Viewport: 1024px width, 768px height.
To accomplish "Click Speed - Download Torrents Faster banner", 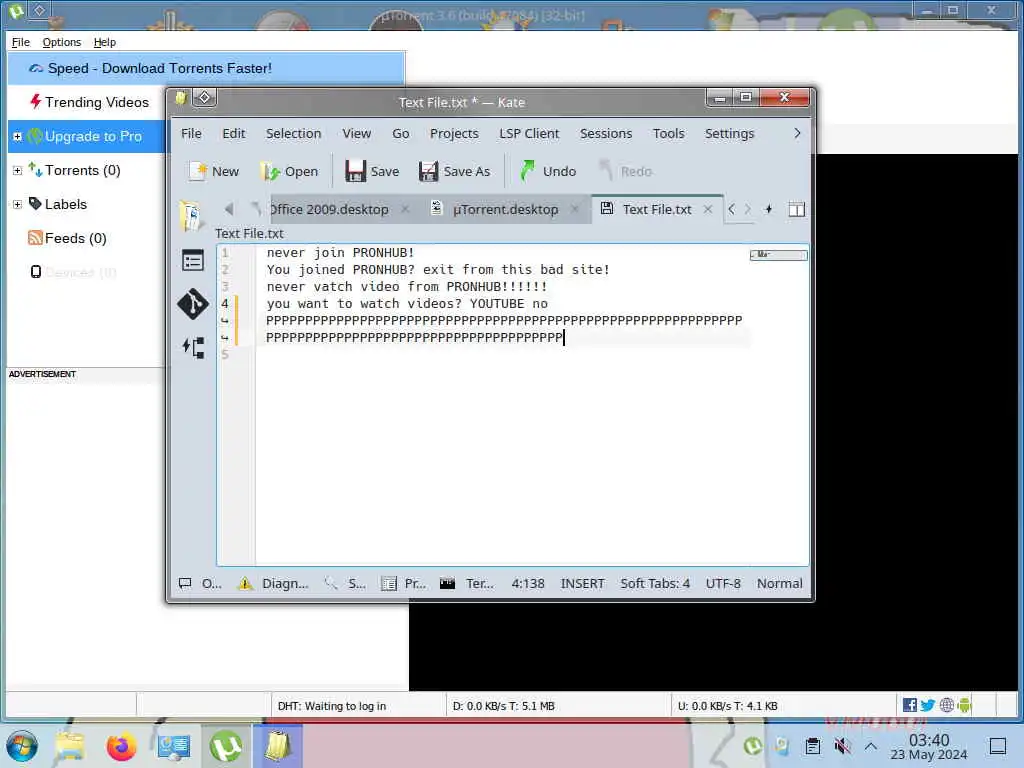I will 206,68.
